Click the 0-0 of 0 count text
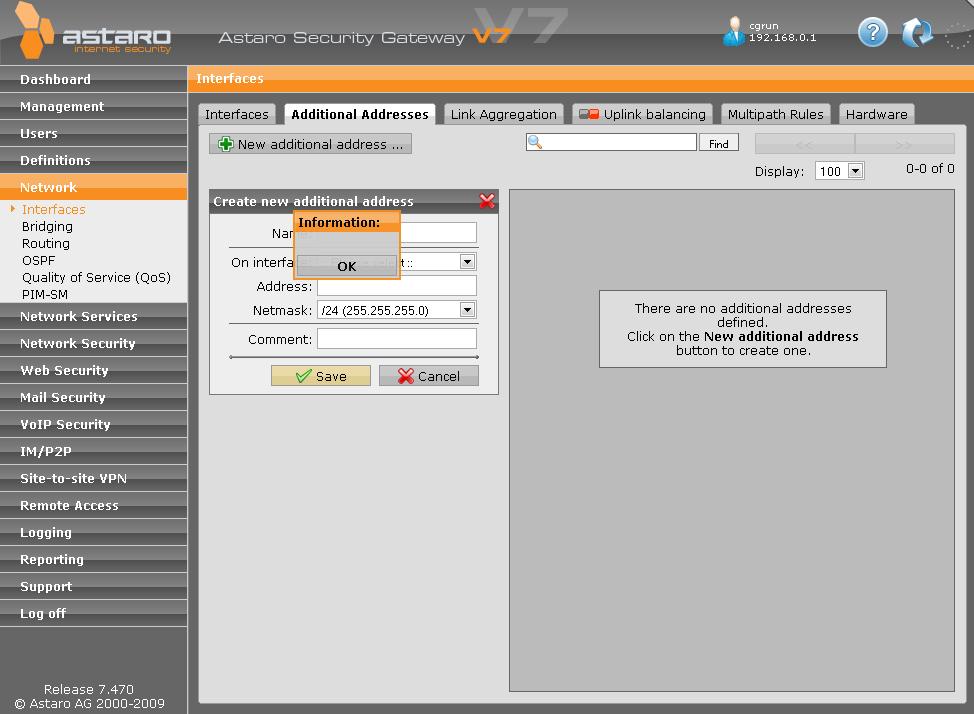The width and height of the screenshot is (974, 714). (x=930, y=168)
